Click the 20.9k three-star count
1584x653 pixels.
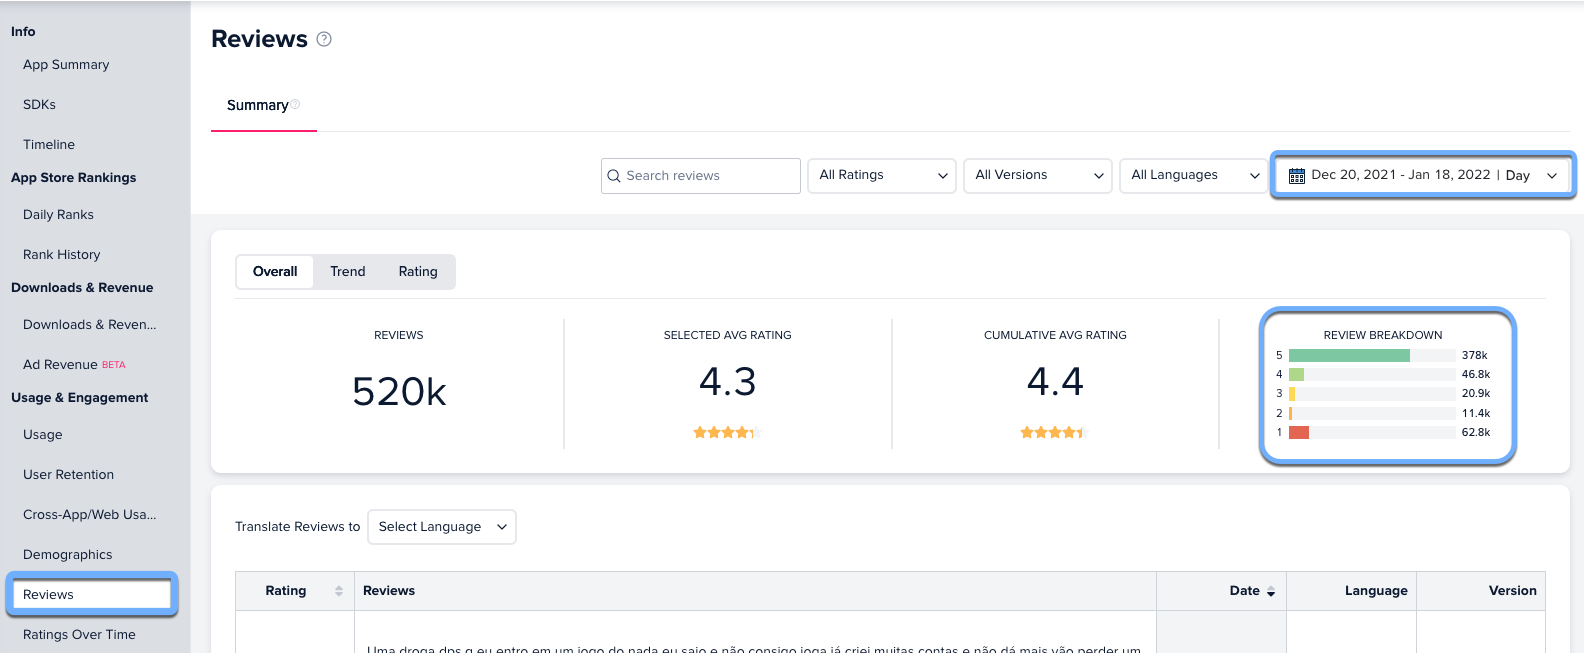[x=1476, y=393]
